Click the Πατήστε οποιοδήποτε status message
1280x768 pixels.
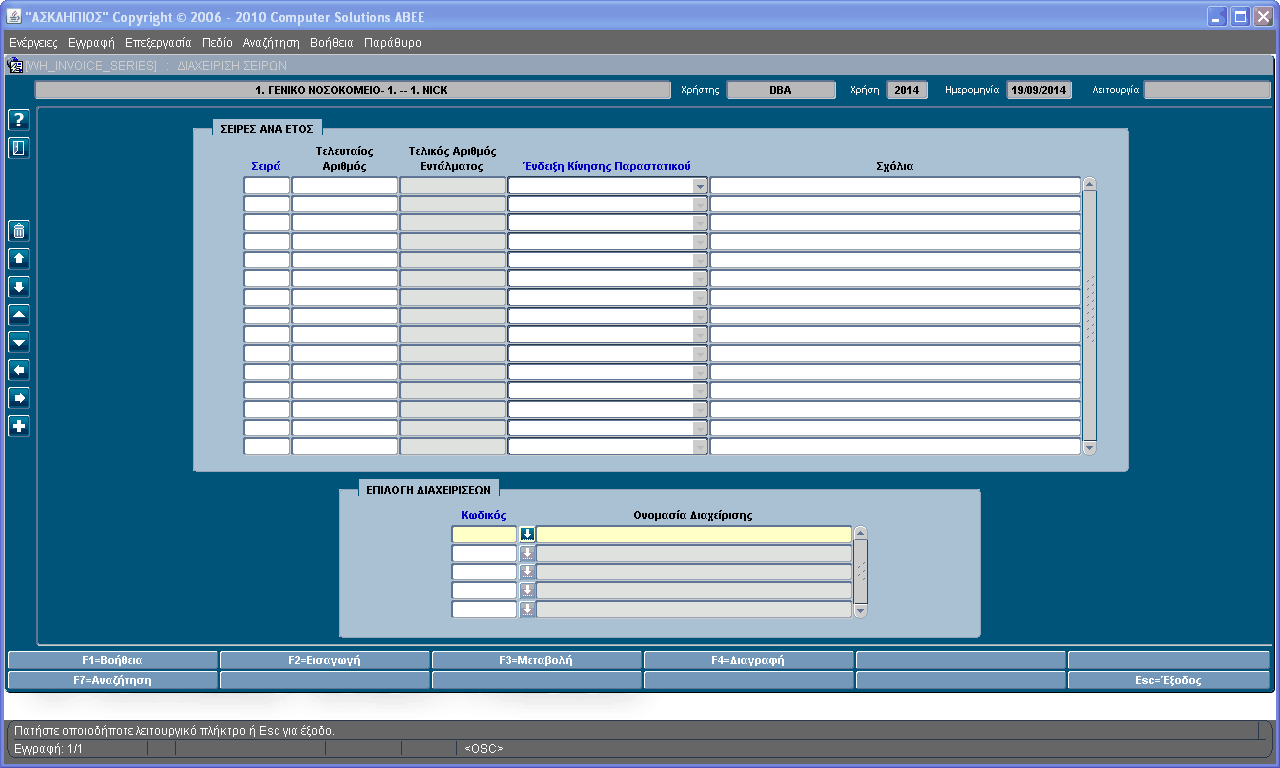click(x=174, y=731)
